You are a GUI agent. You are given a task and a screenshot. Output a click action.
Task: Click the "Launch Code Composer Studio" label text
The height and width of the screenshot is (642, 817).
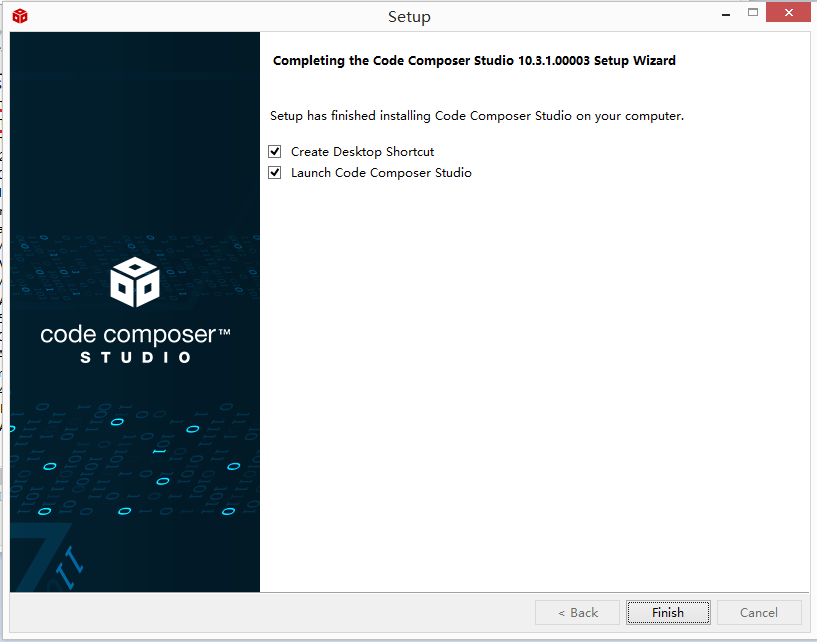coord(381,172)
